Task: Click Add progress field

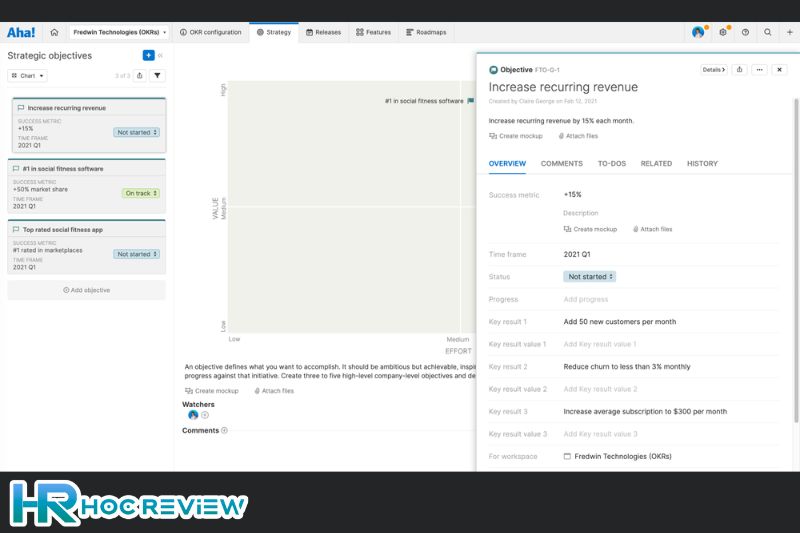Action: coord(586,299)
